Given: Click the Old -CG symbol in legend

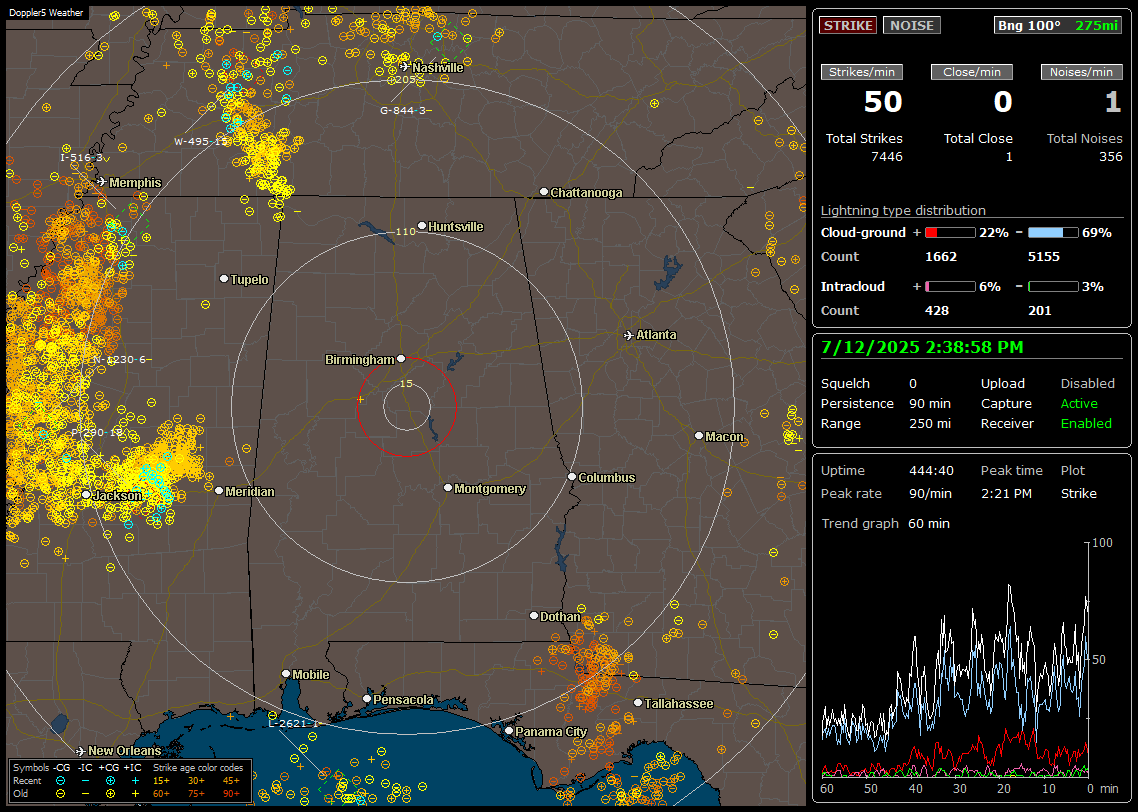Looking at the screenshot, I should [x=60, y=793].
